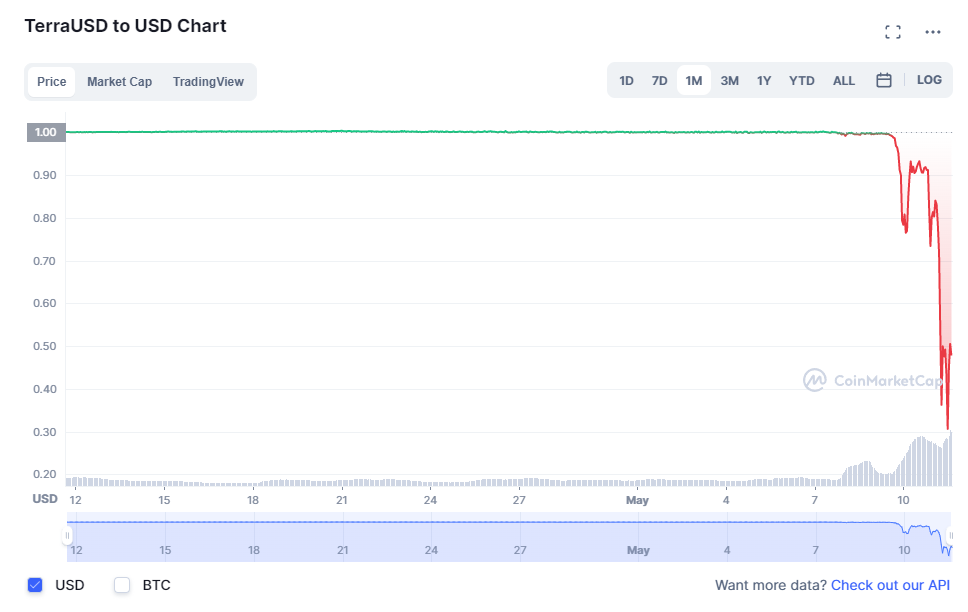Switch to the Market Cap tab
The width and height of the screenshot is (968, 612).
(119, 82)
